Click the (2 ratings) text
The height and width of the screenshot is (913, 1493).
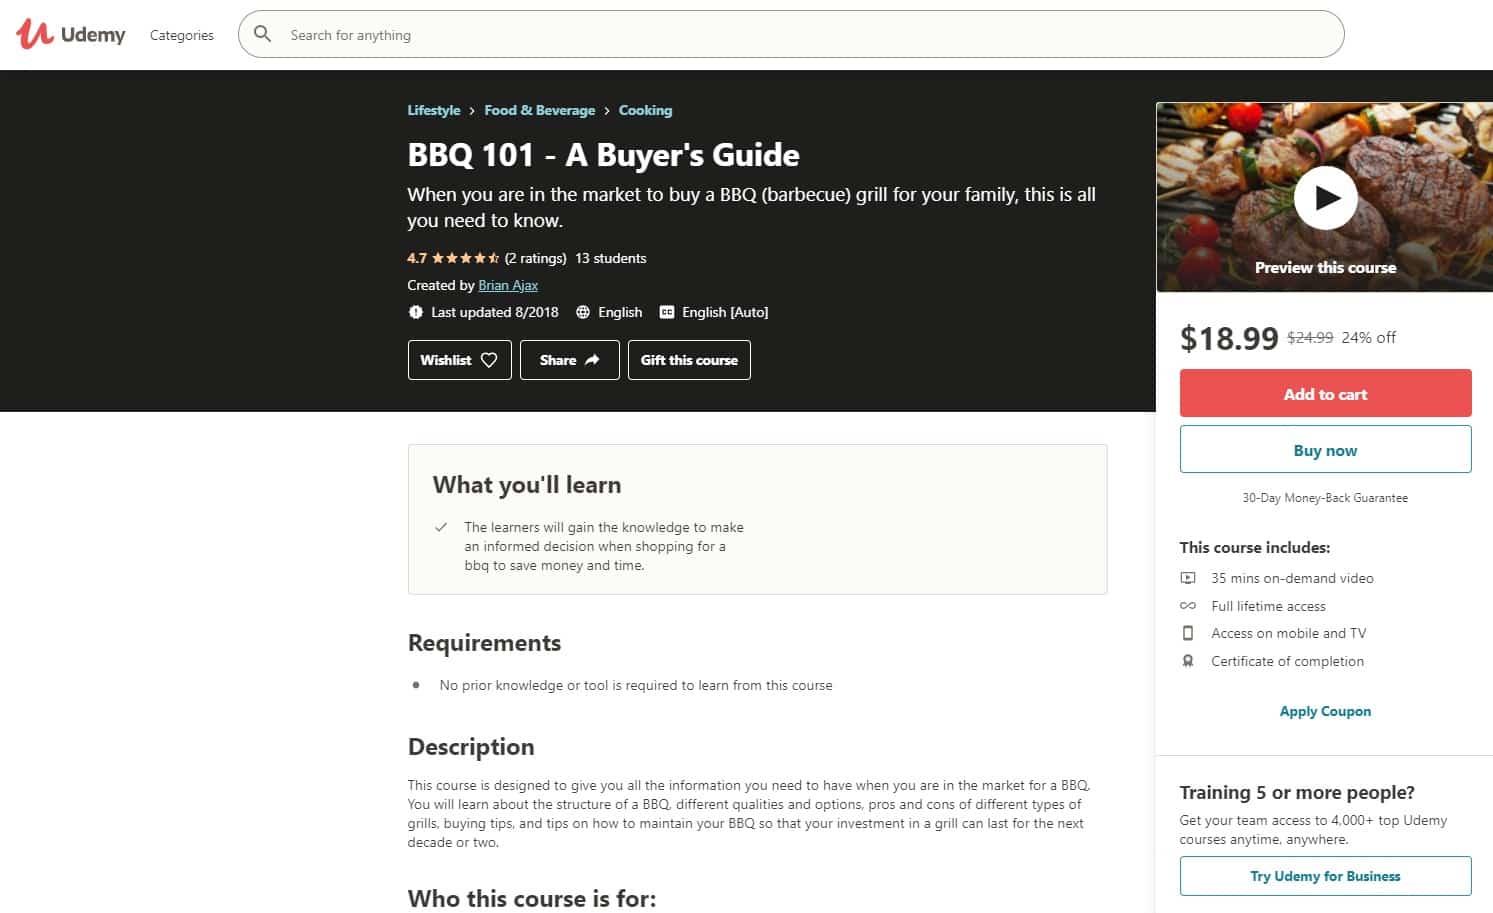pos(535,258)
